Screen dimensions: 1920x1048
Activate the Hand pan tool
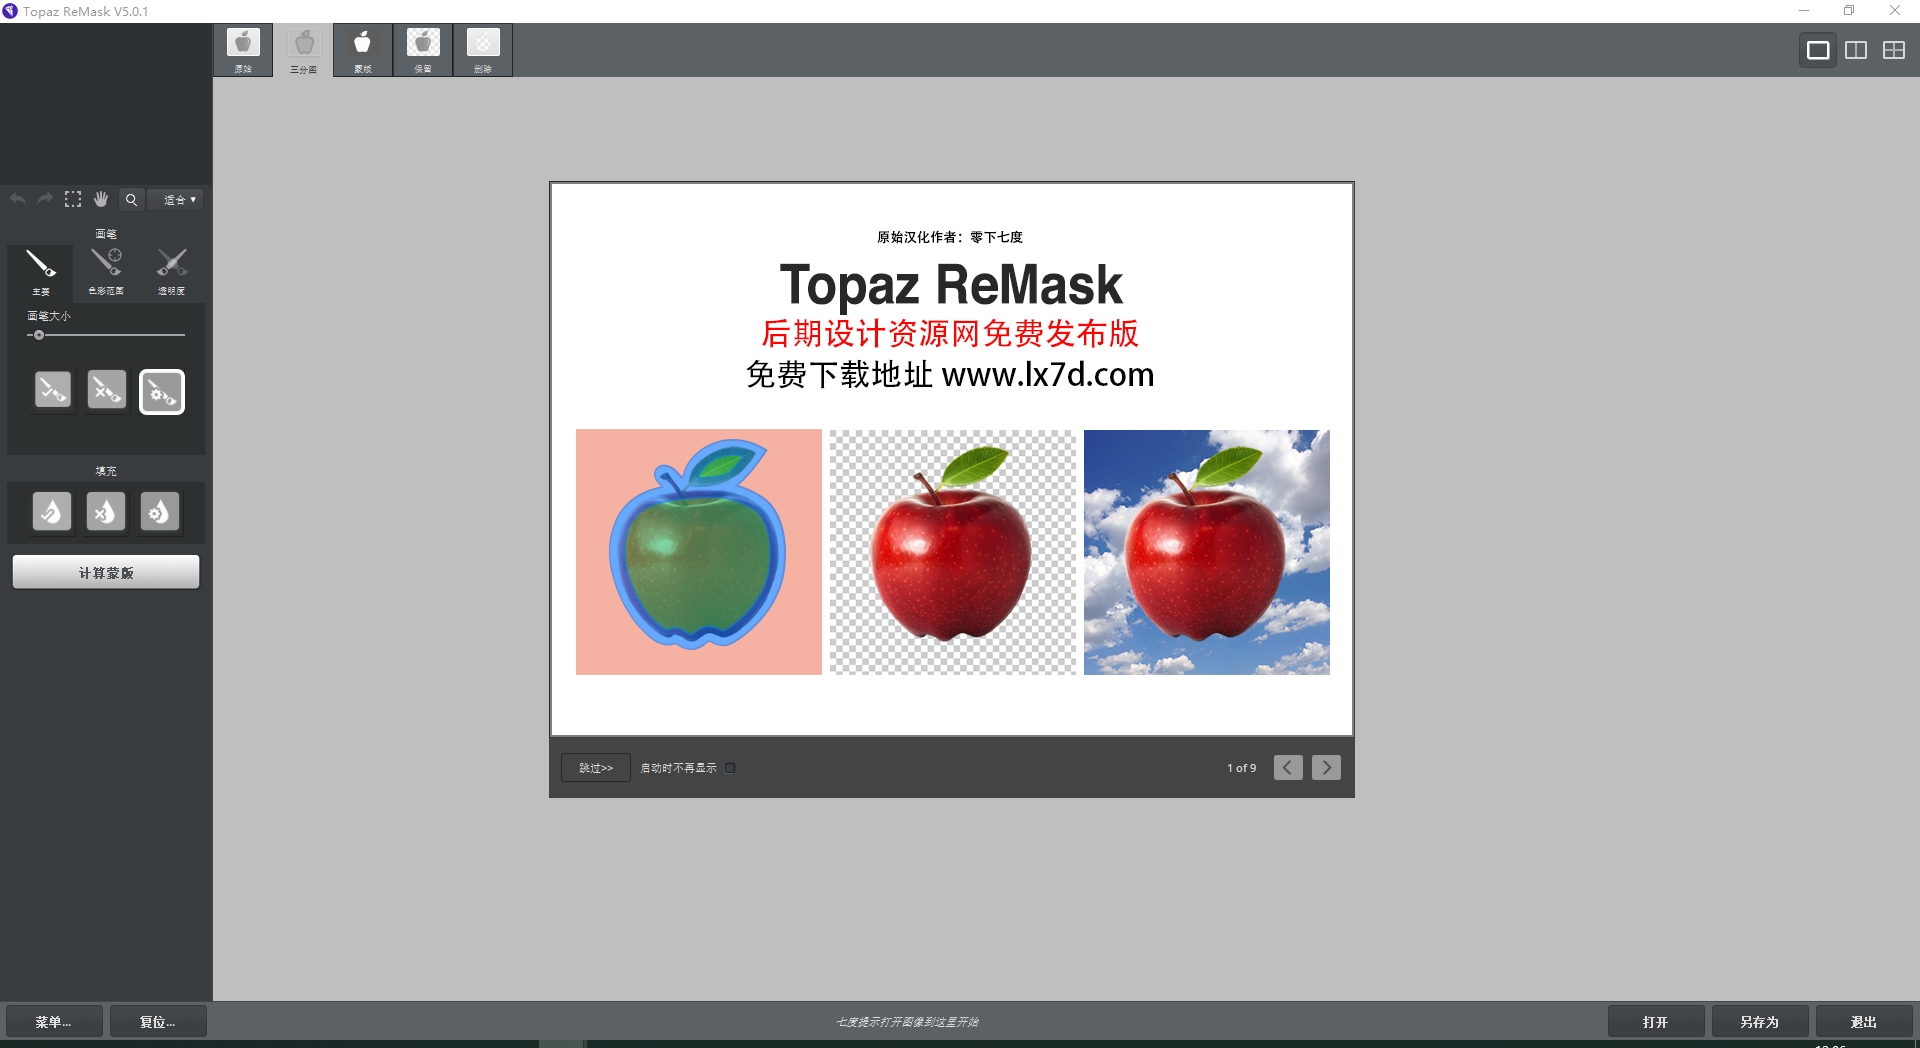pyautogui.click(x=100, y=199)
